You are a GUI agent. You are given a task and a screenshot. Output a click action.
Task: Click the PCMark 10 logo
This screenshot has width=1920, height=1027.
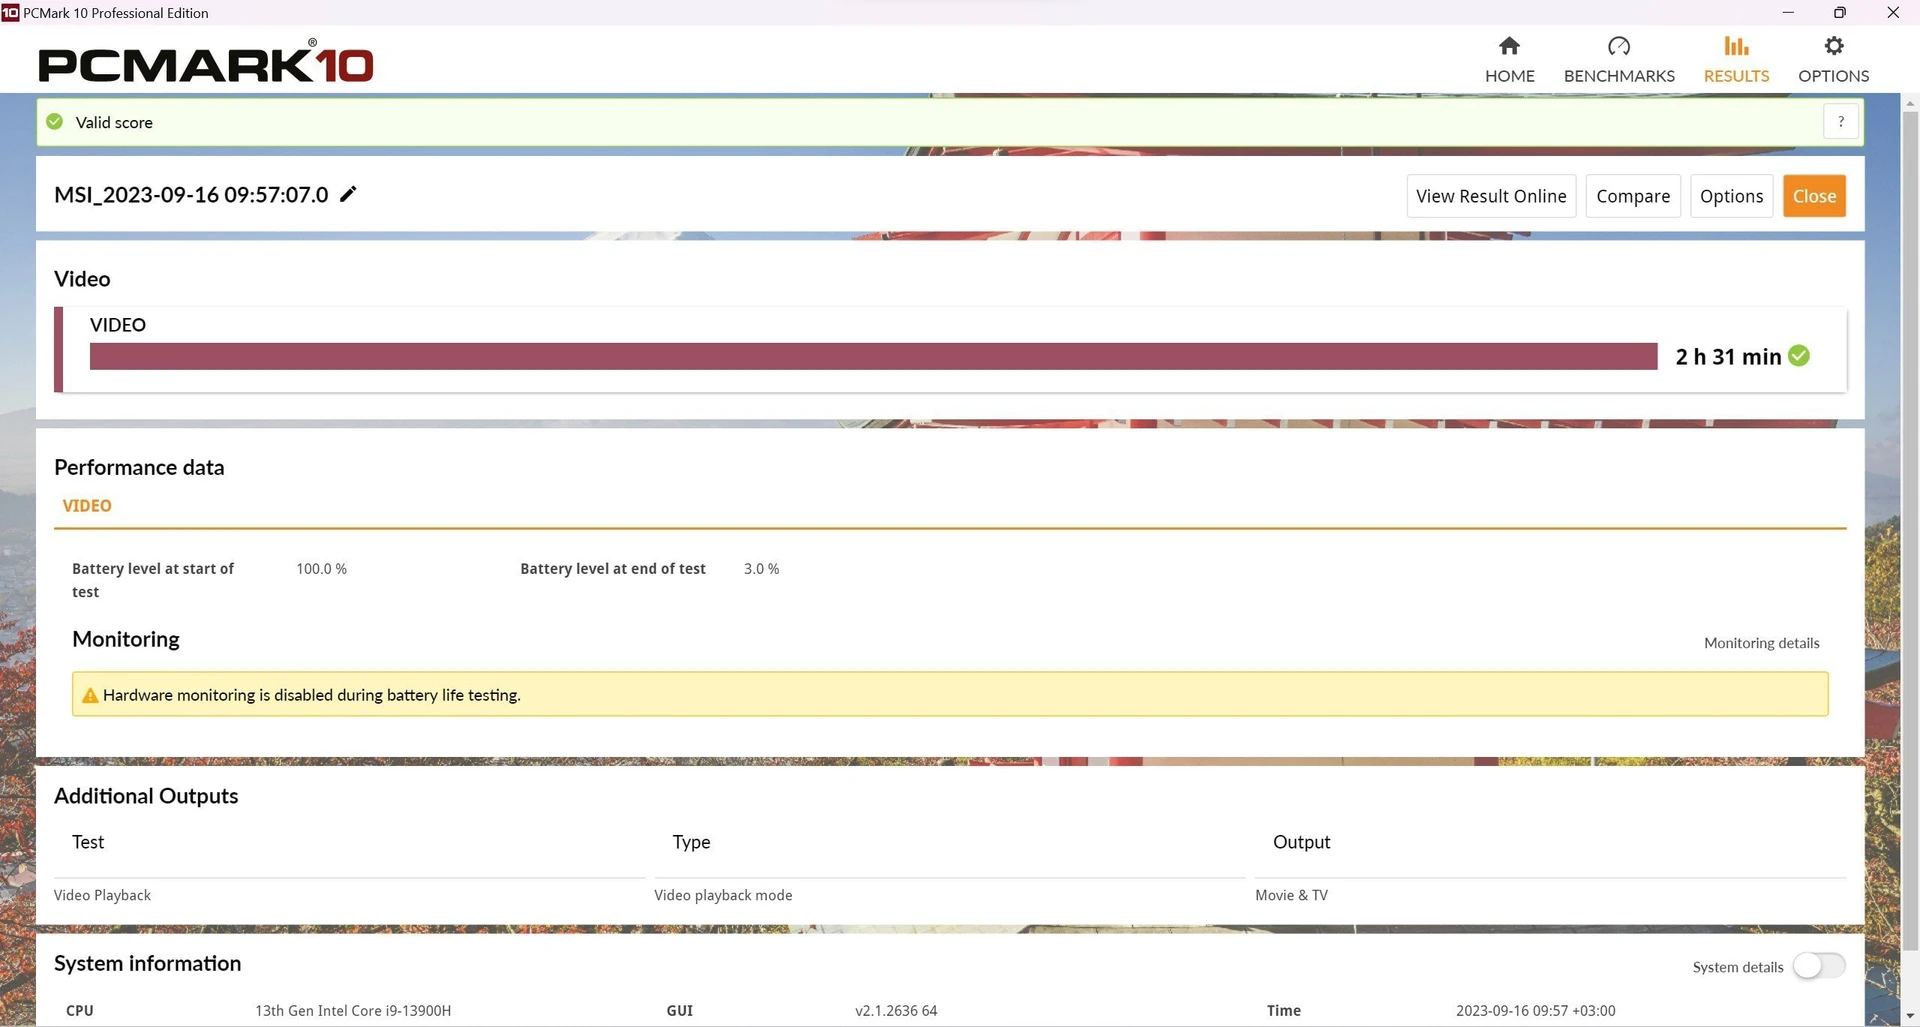pyautogui.click(x=206, y=62)
